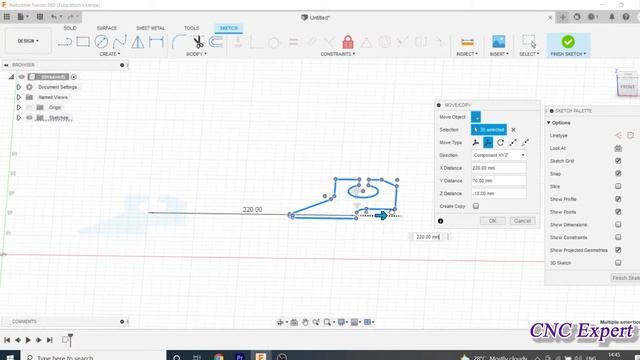The height and width of the screenshot is (360, 640).
Task: Collapse the Options section in Sketch Palette
Action: click(549, 123)
